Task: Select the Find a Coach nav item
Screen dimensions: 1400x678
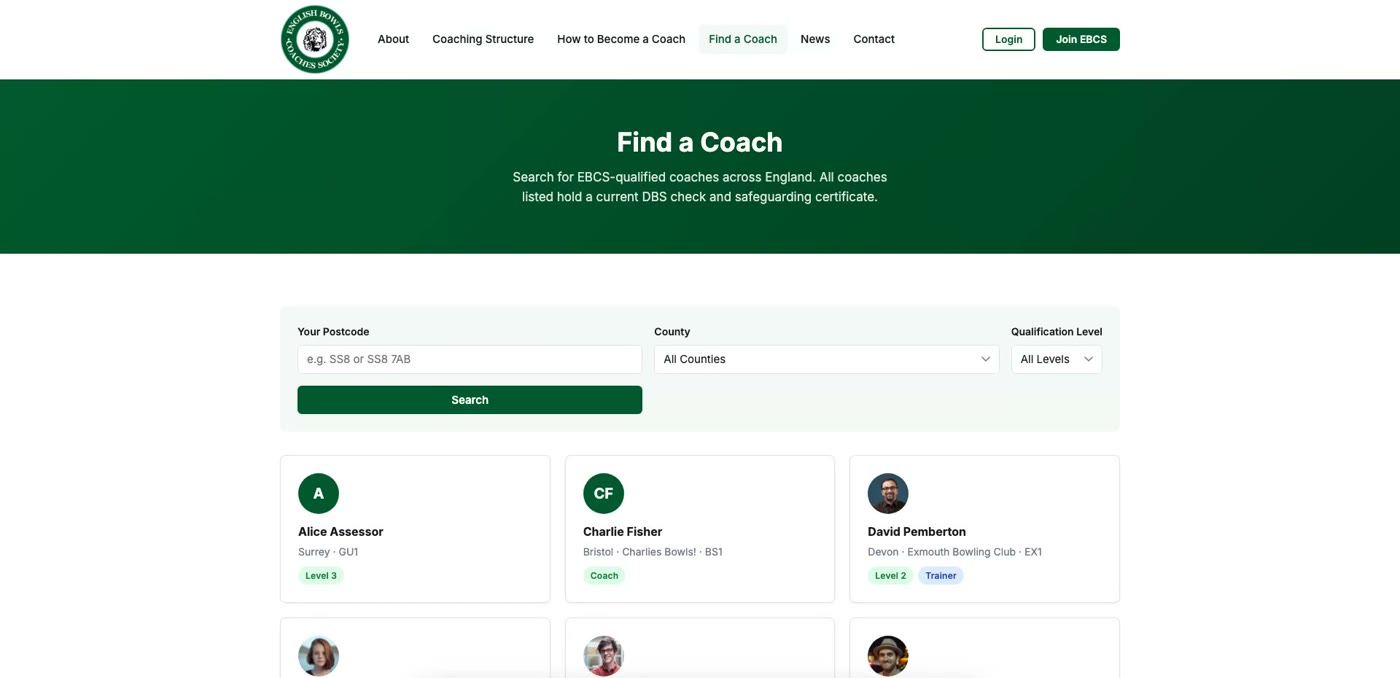Action: tap(743, 39)
